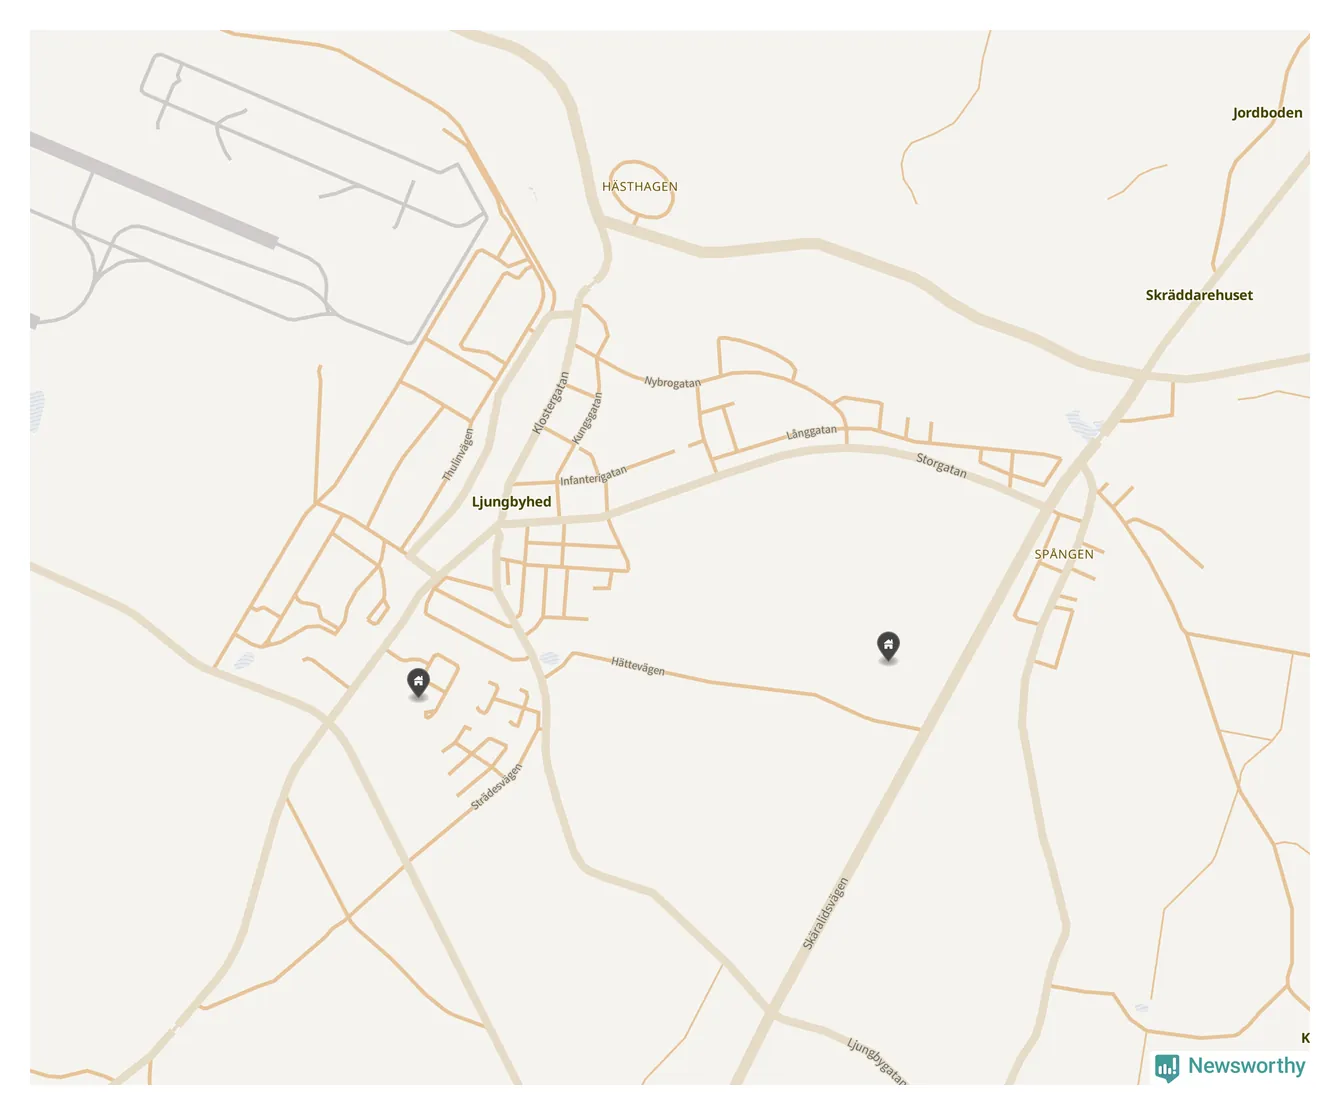
Task: Click the Kungsgatan street label
Action: [x=587, y=418]
